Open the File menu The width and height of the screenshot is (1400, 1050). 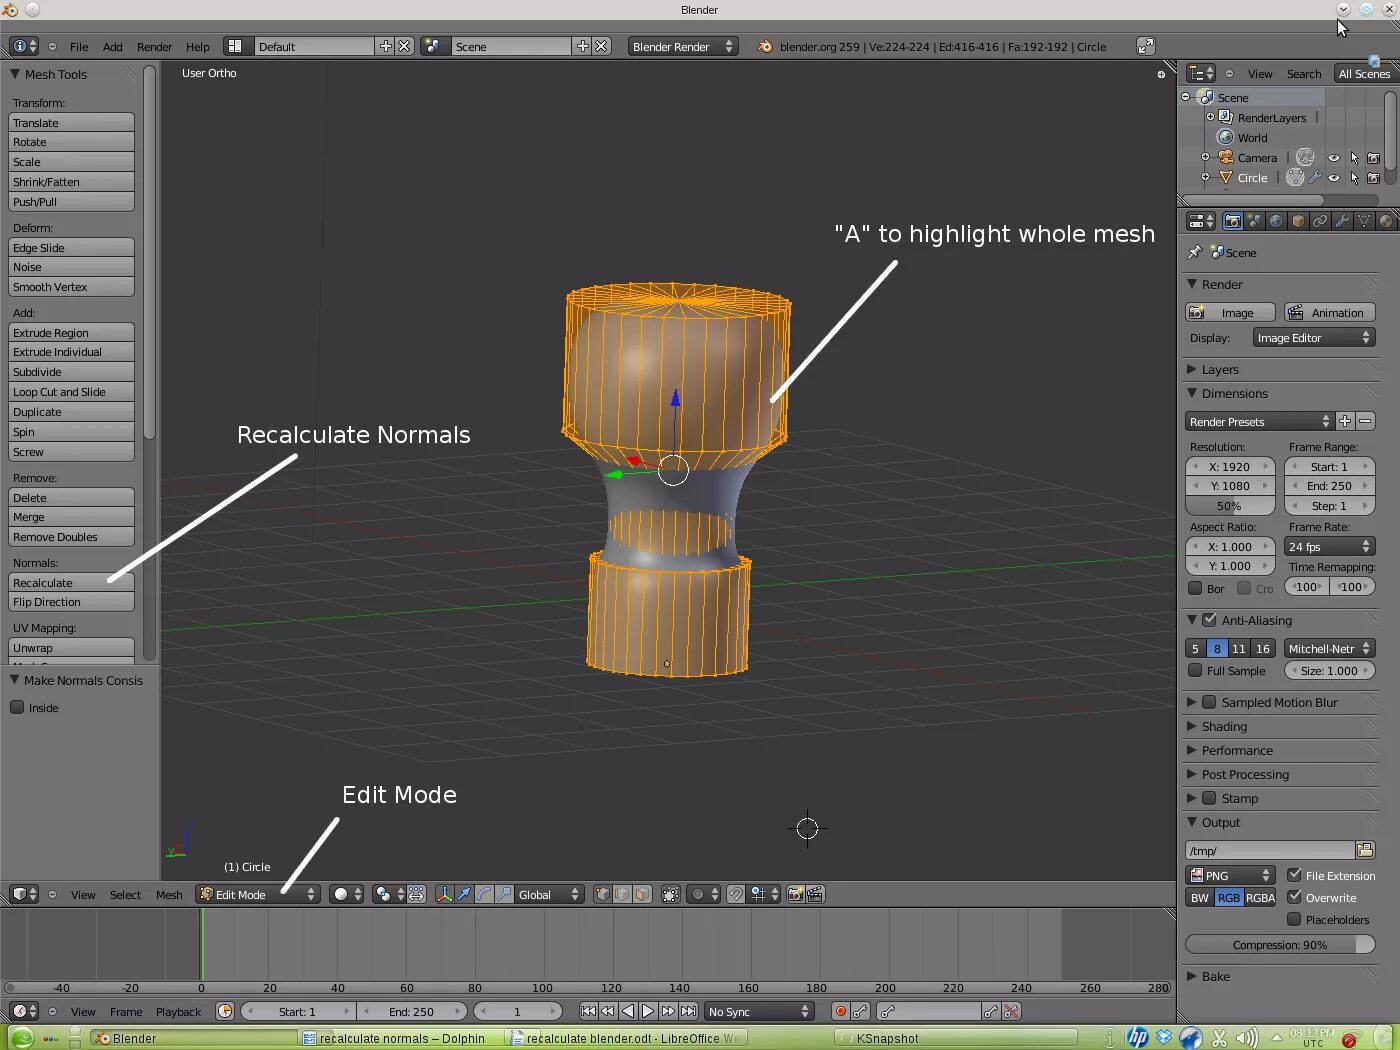(79, 47)
